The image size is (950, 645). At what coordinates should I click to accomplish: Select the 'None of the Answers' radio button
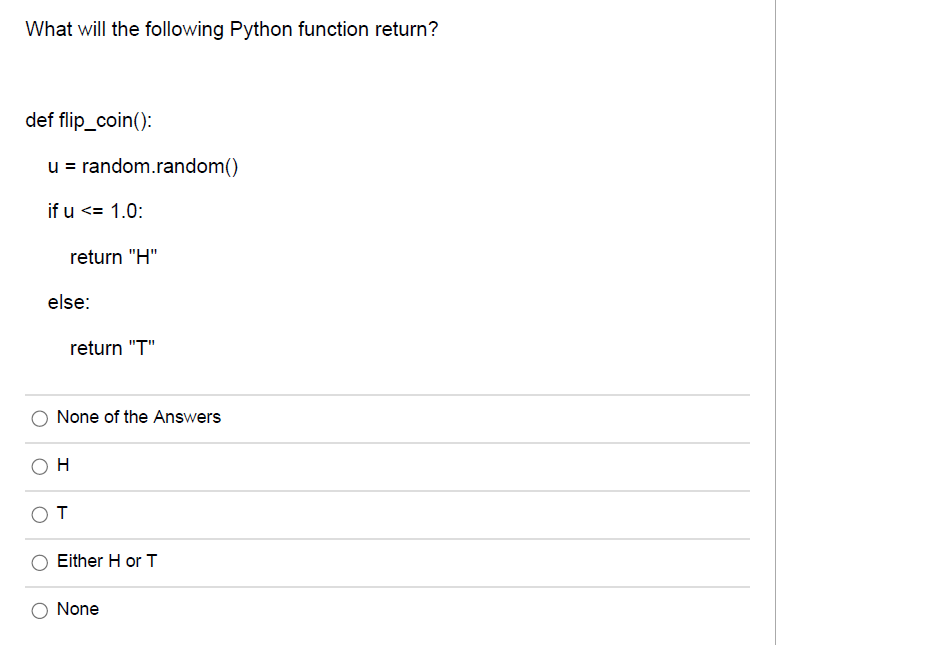40,418
